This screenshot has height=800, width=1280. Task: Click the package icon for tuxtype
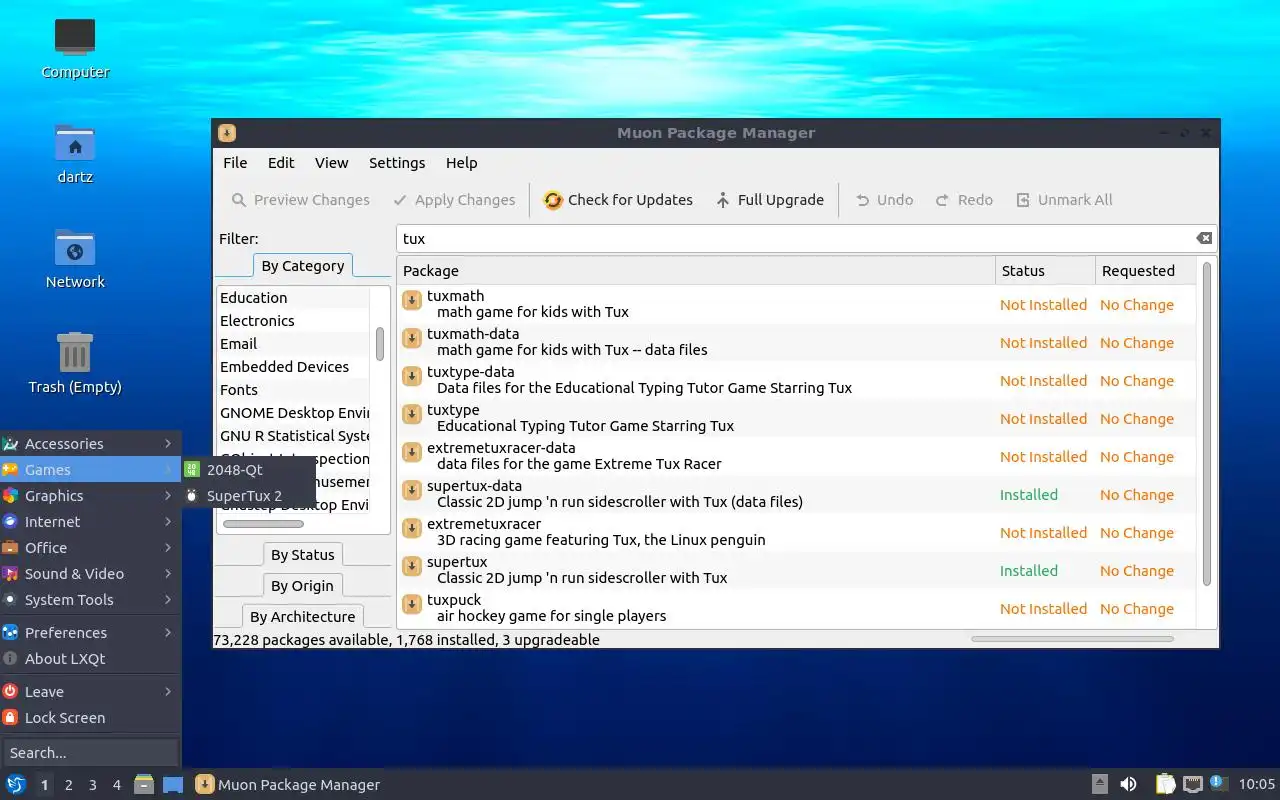(x=412, y=415)
